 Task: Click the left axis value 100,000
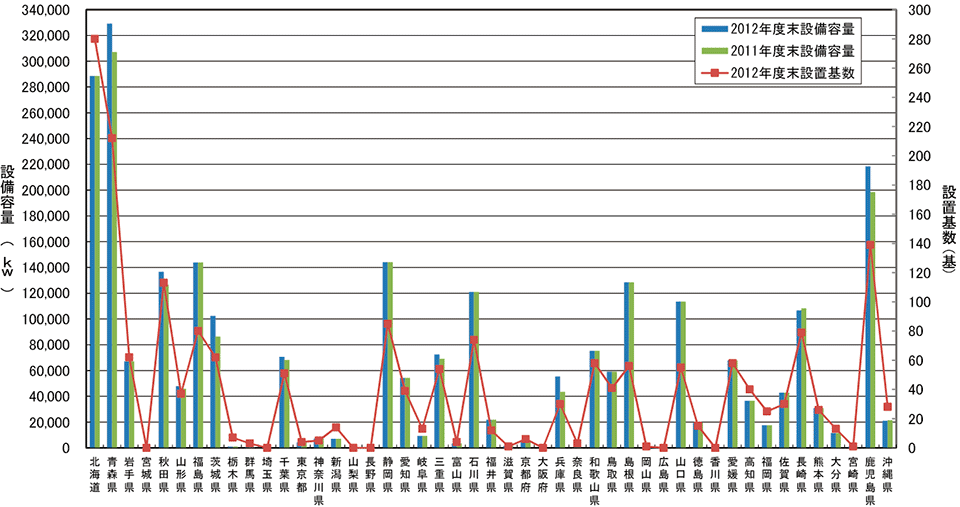48,319
